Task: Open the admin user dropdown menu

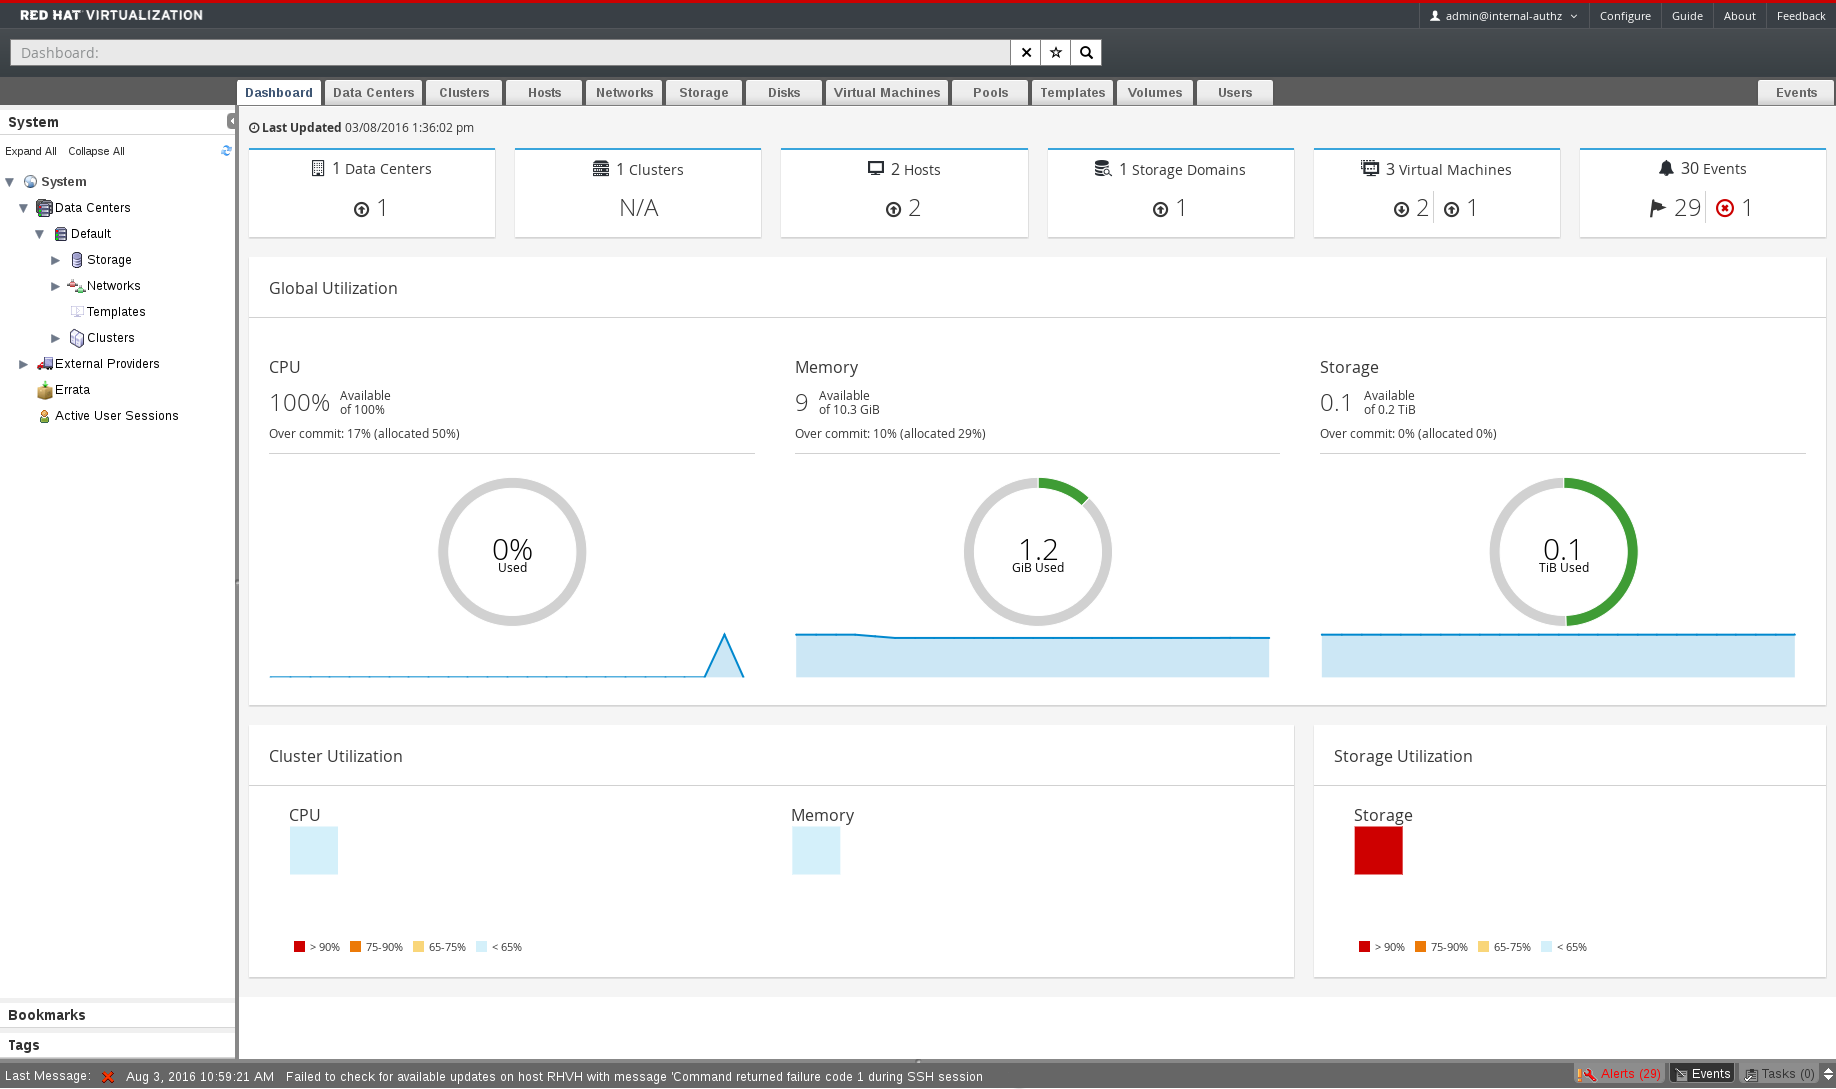Action: tap(1503, 16)
